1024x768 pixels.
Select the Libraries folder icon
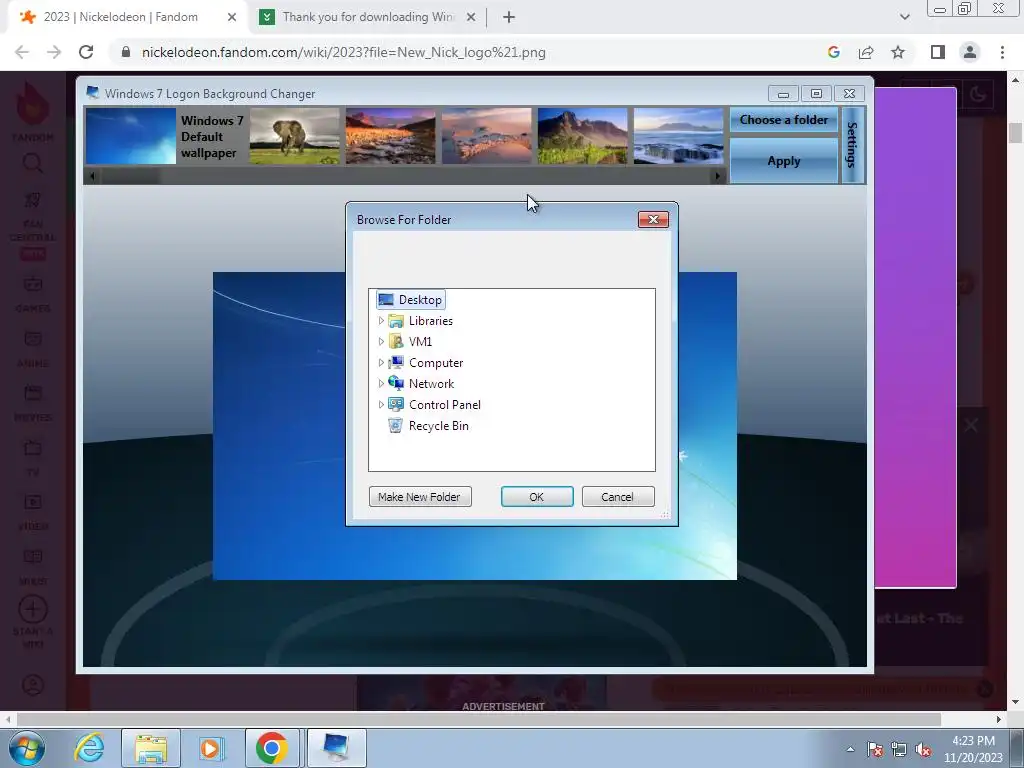click(396, 321)
